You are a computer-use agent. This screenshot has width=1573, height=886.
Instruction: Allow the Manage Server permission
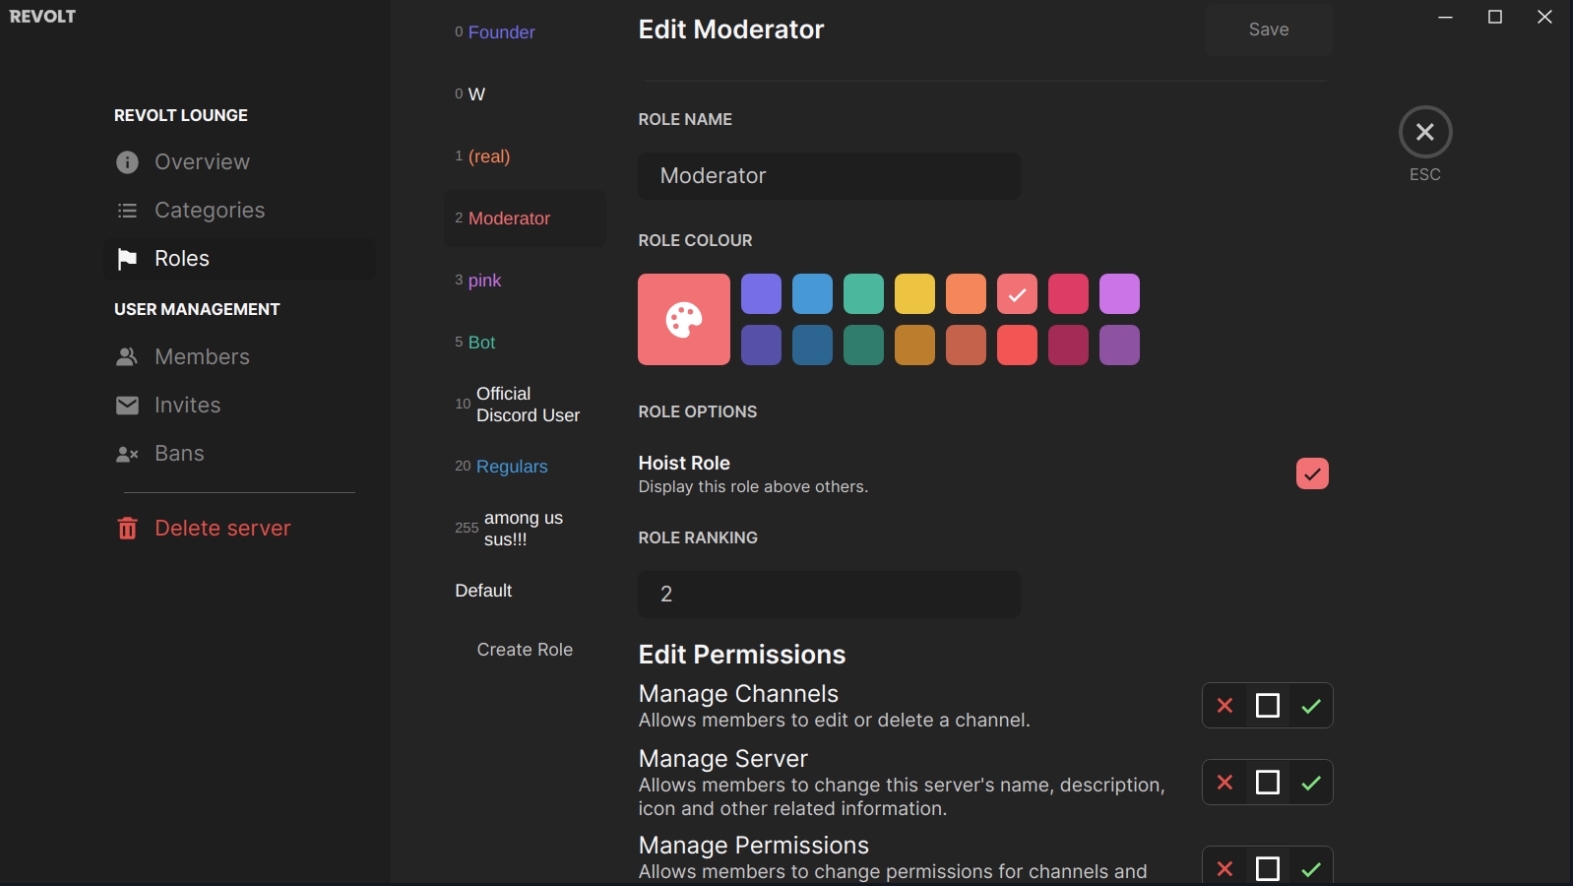click(x=1311, y=783)
